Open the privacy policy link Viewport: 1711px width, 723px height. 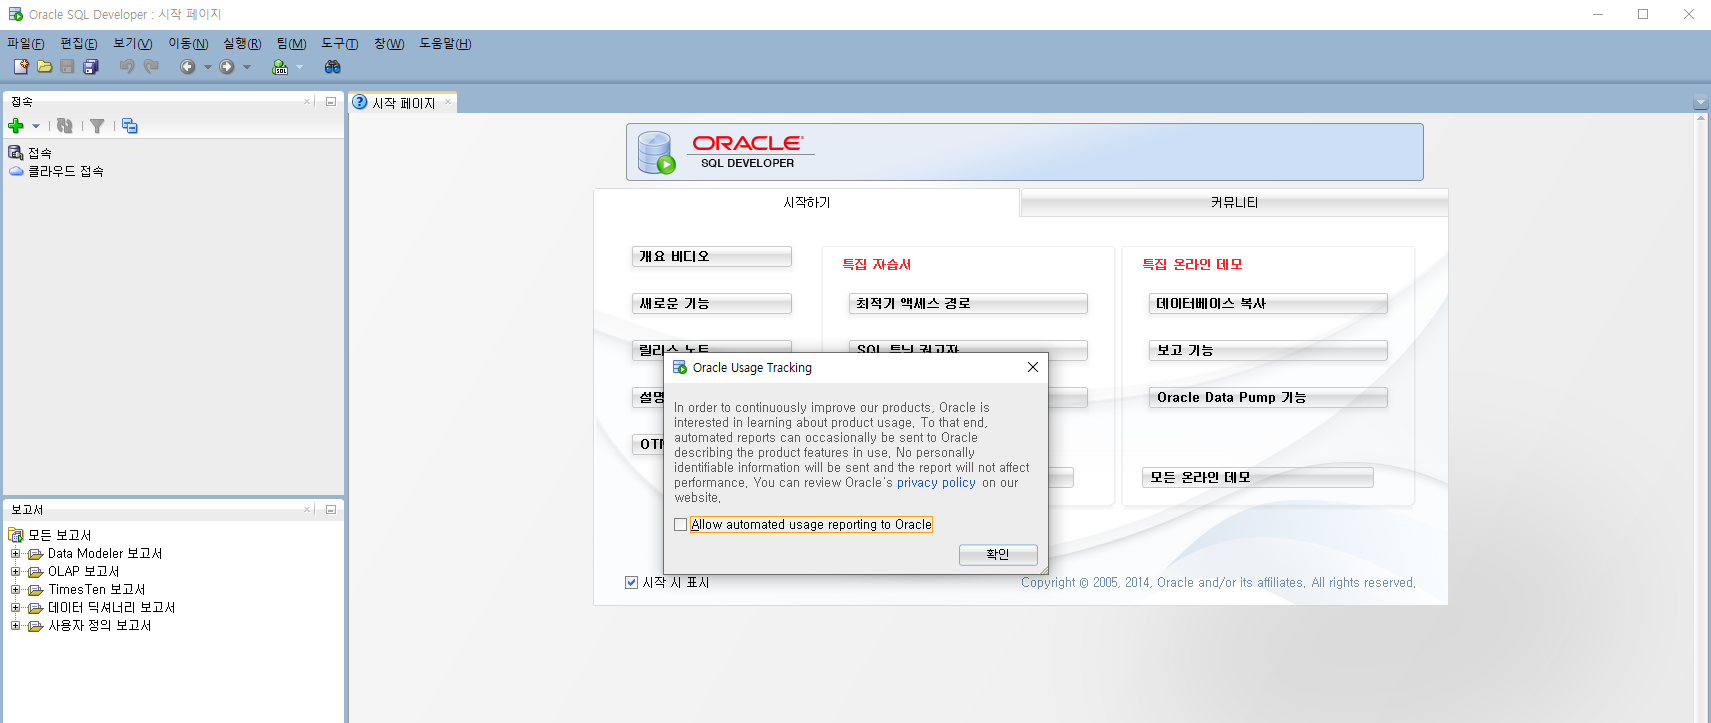point(936,482)
